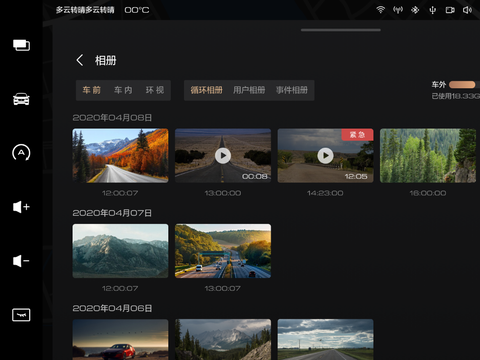Tap the cellular signal tower icon
Viewport: 480px width, 360px height.
(x=398, y=10)
